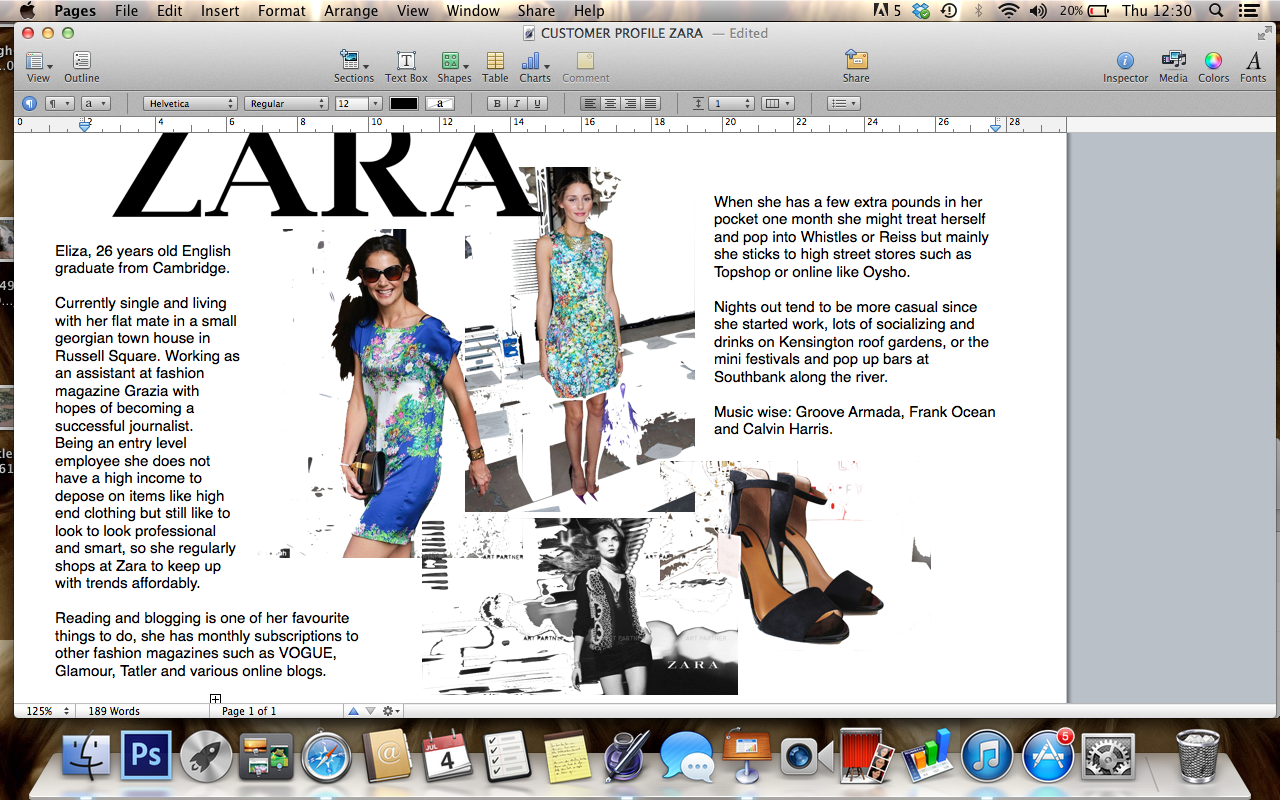Click the Share toolbar icon
The image size is (1280, 800).
tap(856, 67)
